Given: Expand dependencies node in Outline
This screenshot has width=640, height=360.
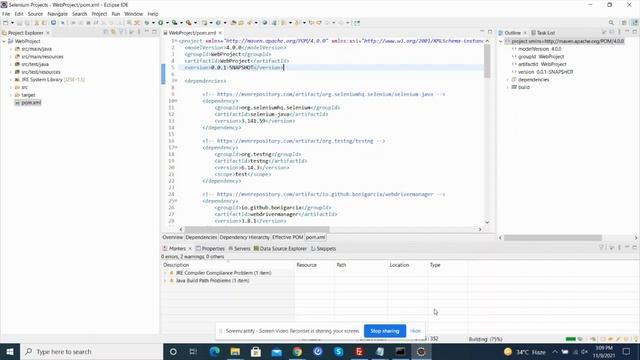Looking at the screenshot, I should tap(508, 80).
